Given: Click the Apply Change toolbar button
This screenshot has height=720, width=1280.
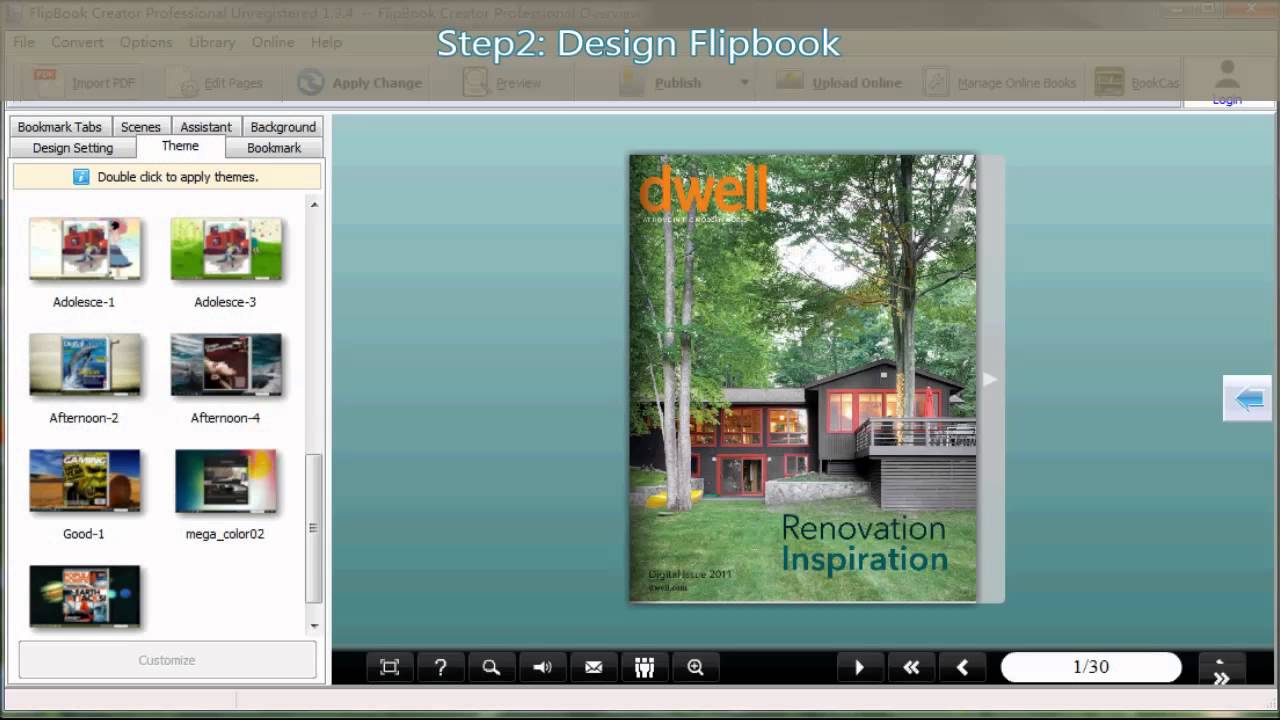Looking at the screenshot, I should coord(360,83).
